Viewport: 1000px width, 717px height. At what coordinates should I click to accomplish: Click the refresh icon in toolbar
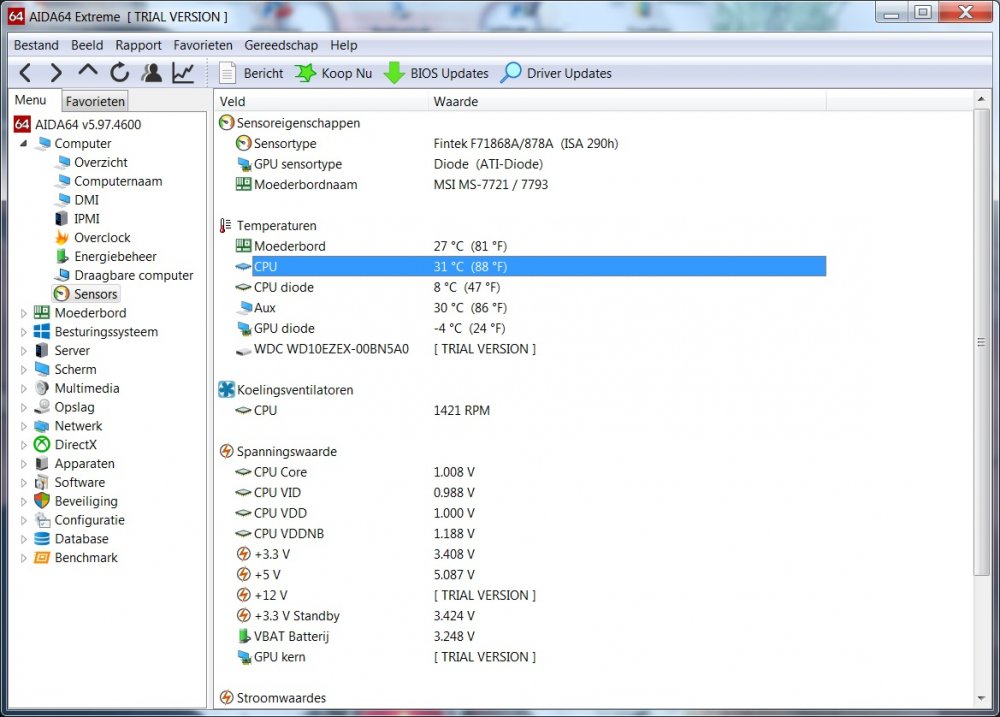coord(120,73)
